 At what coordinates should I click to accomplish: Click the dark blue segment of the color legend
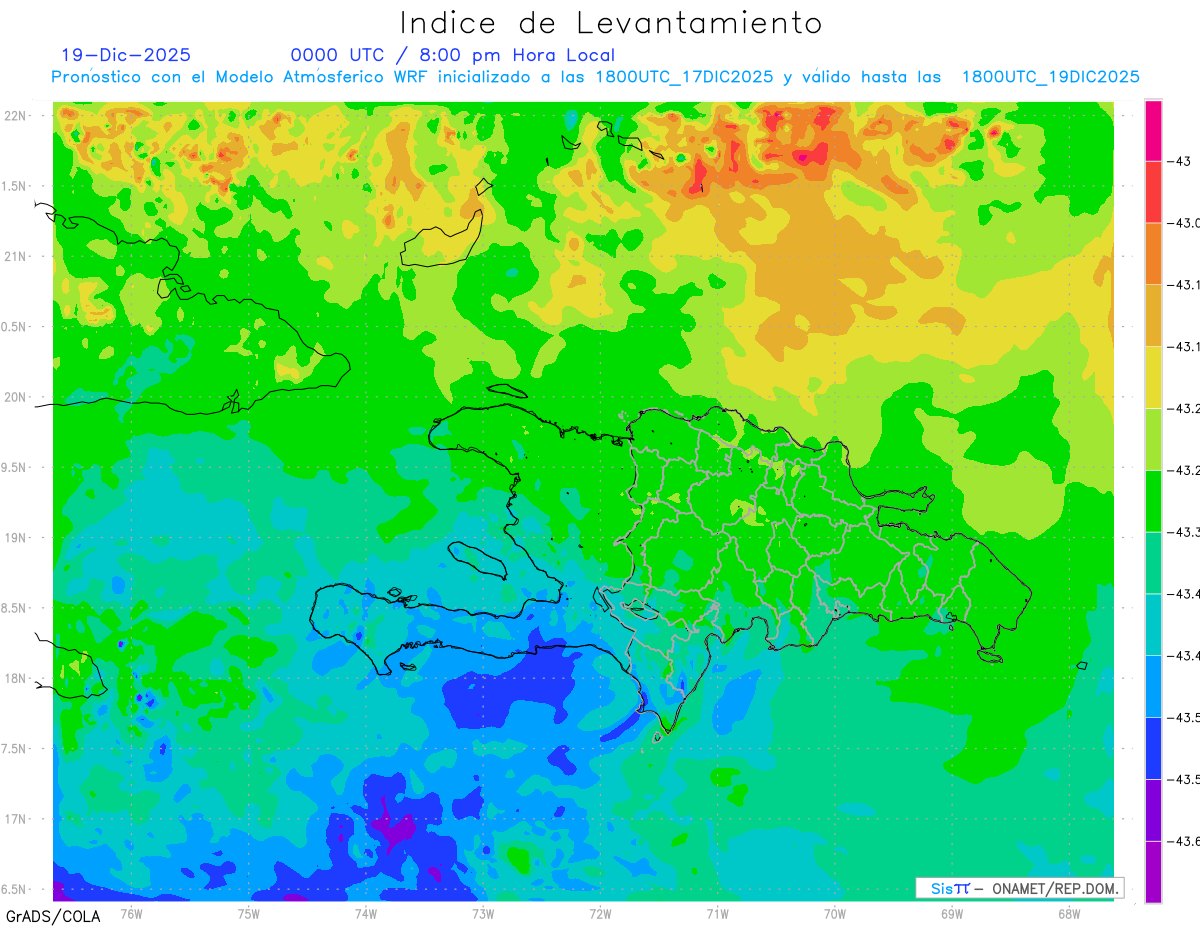[1153, 748]
